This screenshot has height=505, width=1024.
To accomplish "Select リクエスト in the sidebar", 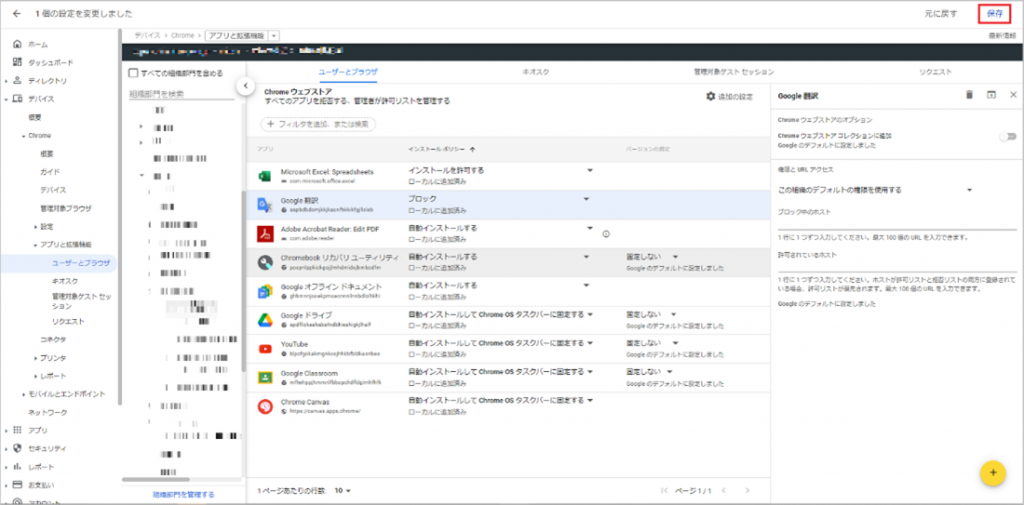I will pos(68,321).
